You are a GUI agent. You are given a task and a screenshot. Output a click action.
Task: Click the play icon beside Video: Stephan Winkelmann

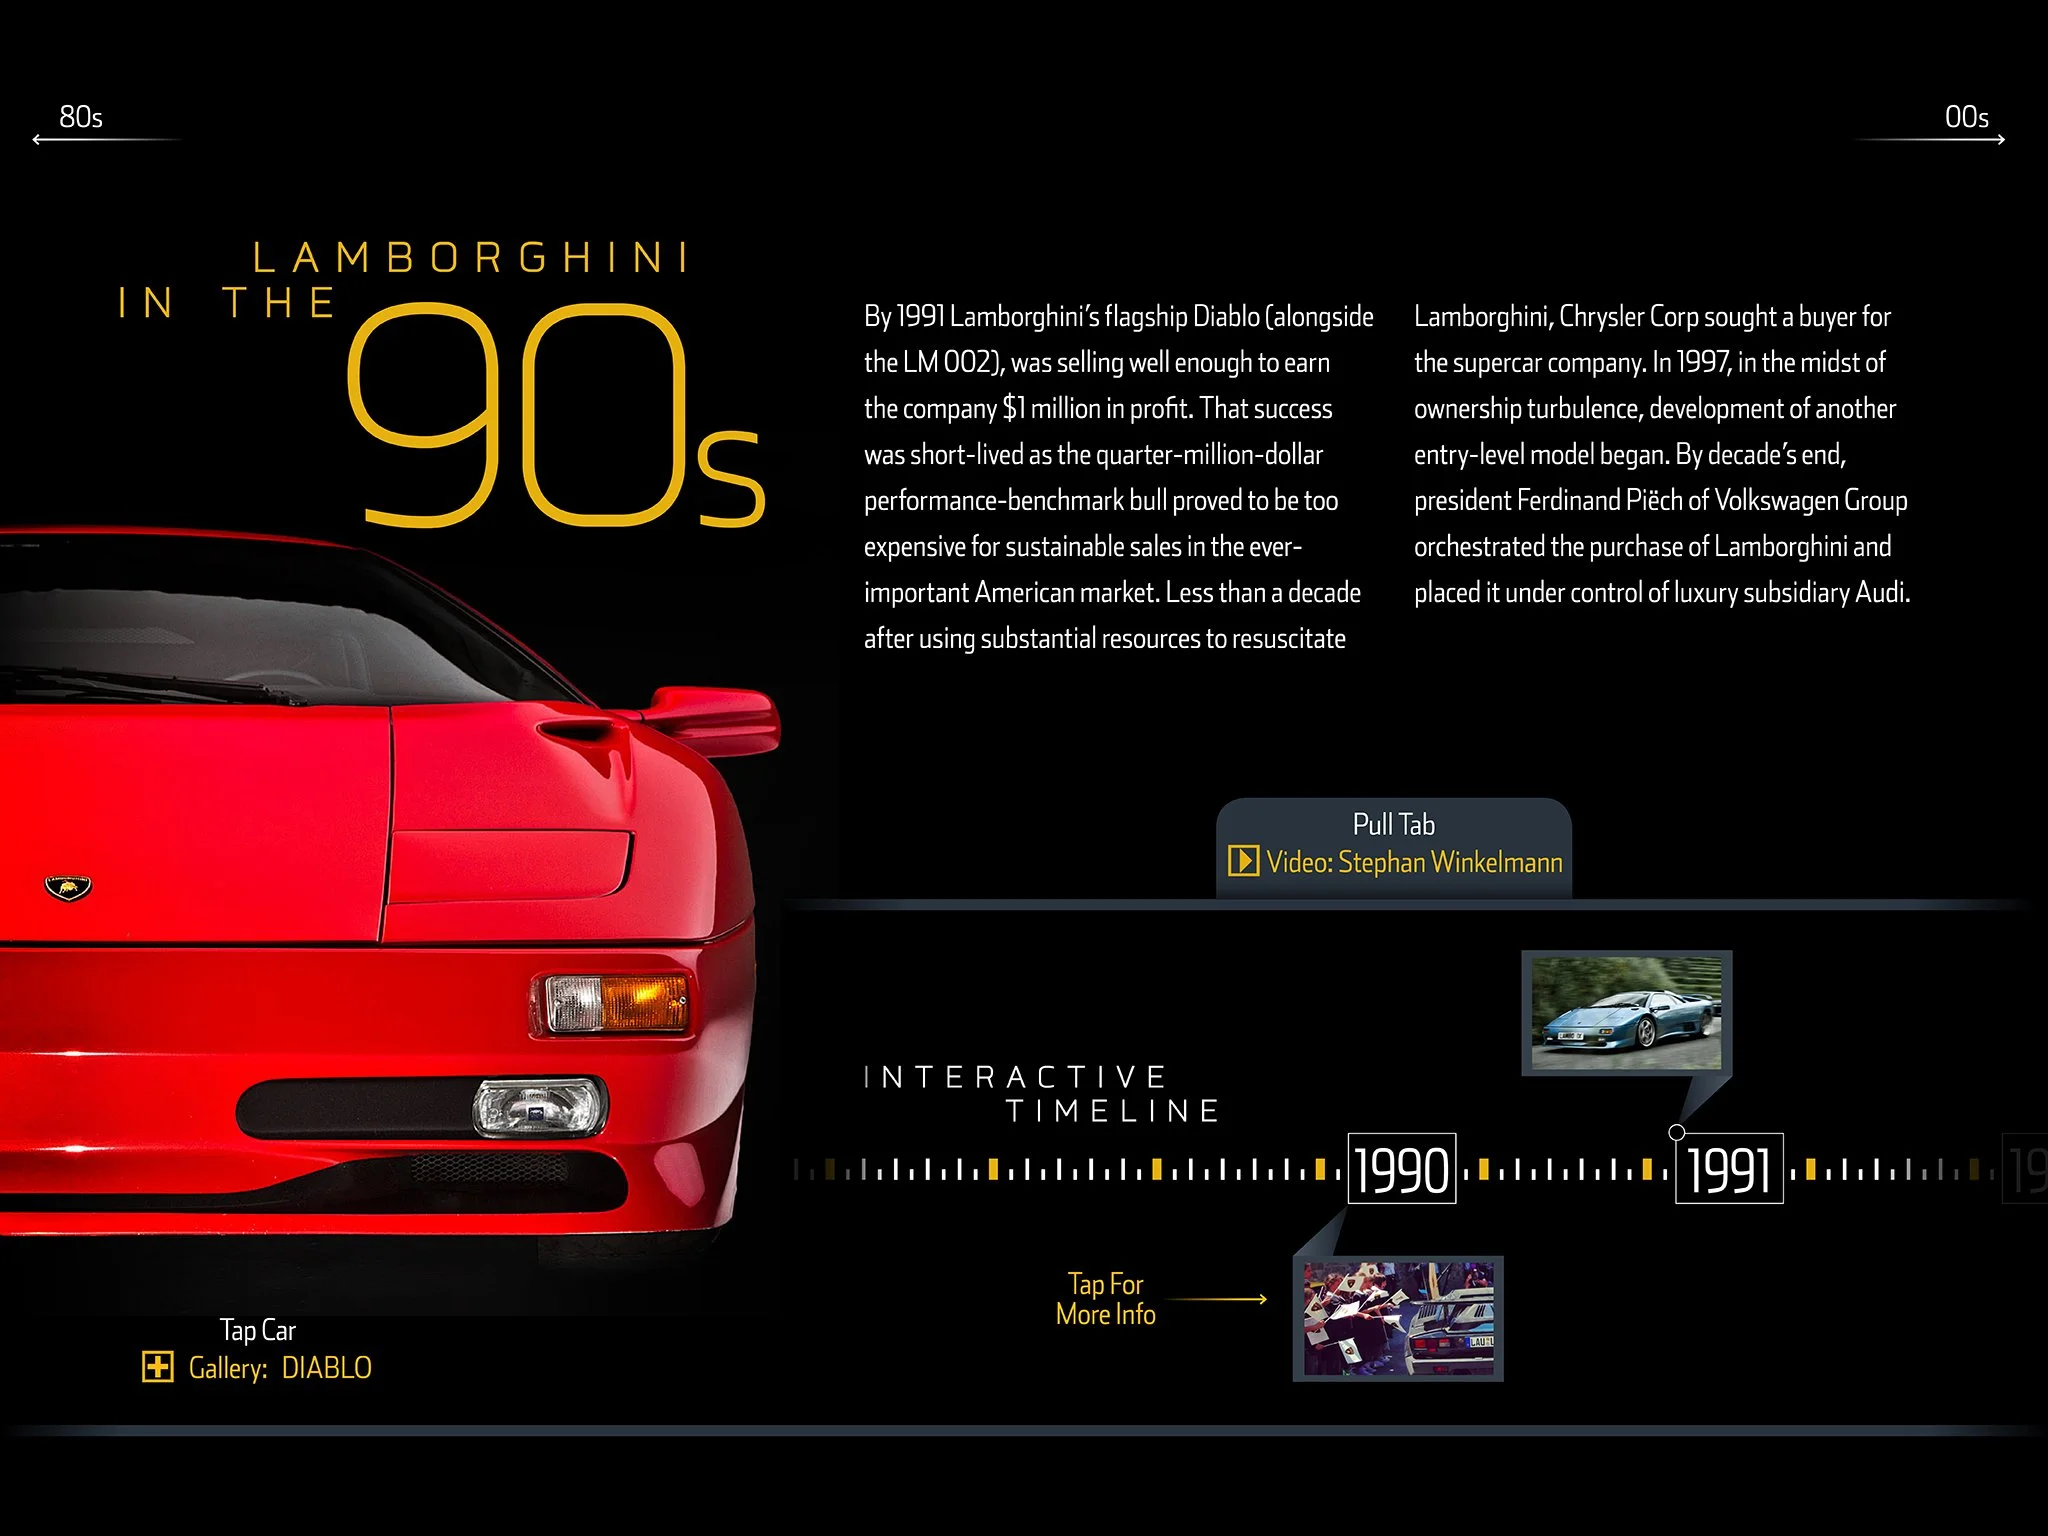pos(1243,862)
